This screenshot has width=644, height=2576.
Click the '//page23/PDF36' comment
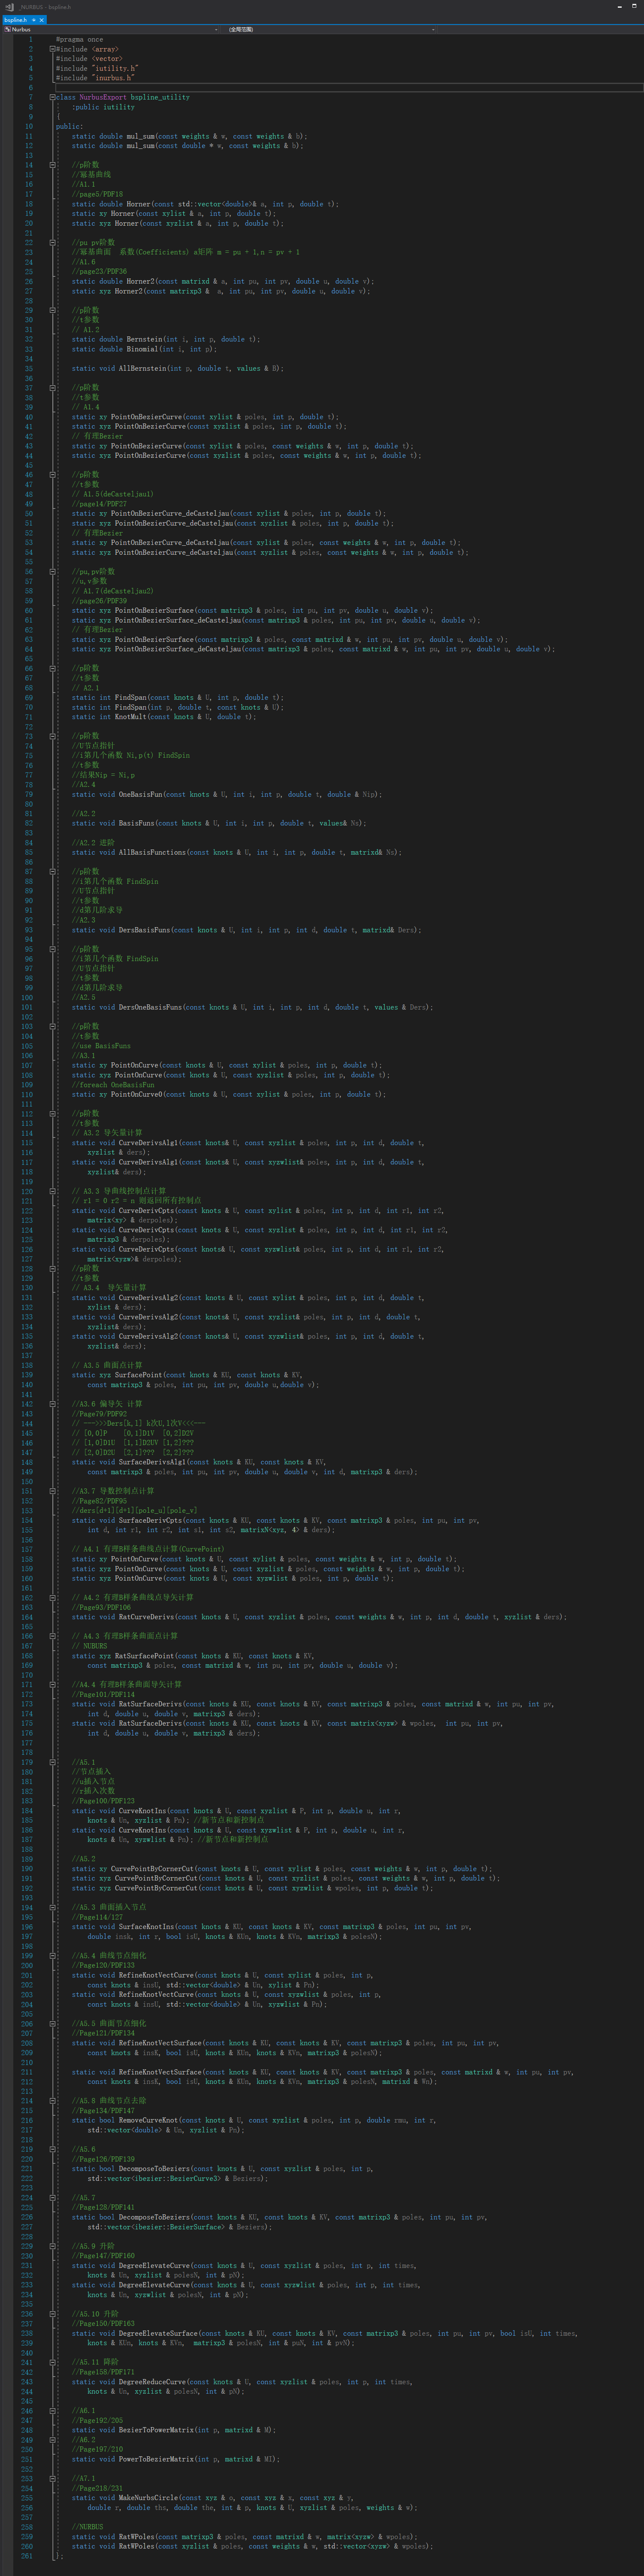[x=100, y=271]
